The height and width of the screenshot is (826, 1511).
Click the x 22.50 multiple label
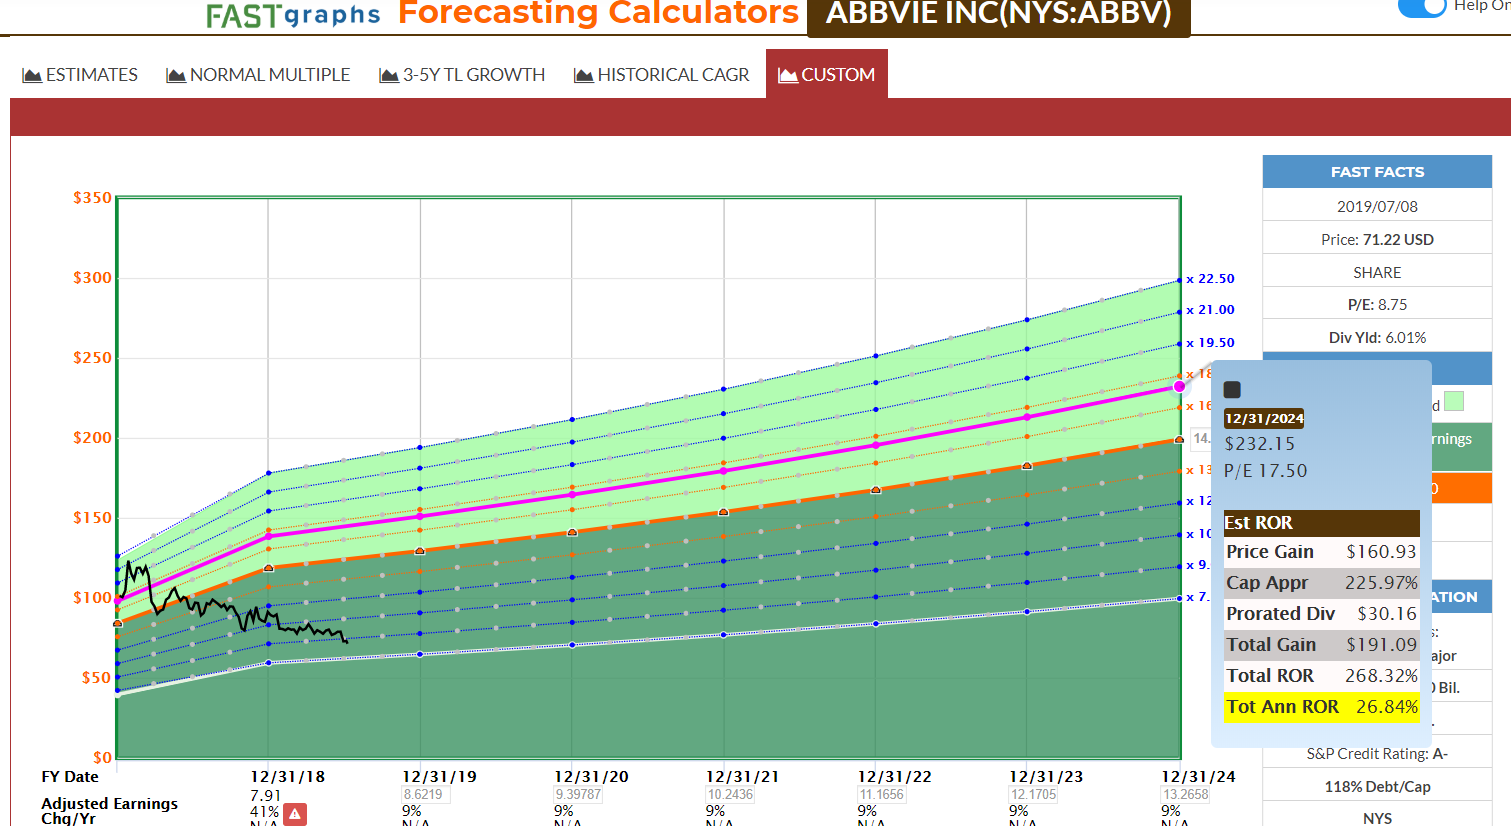[x=1210, y=279]
